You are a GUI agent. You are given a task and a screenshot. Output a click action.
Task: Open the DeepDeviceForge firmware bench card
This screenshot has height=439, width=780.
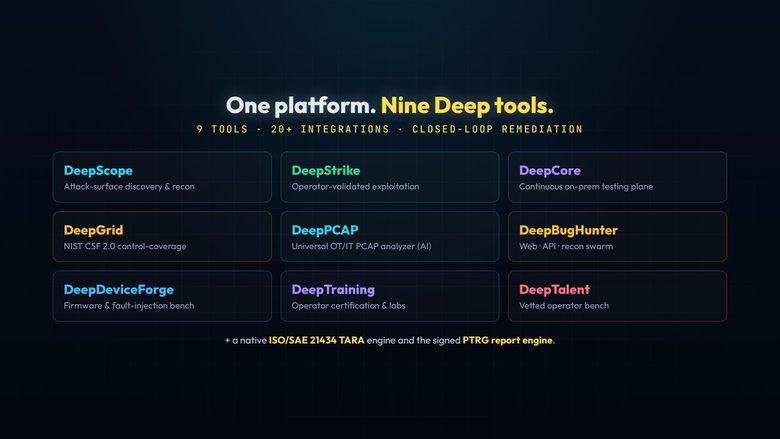click(x=162, y=296)
